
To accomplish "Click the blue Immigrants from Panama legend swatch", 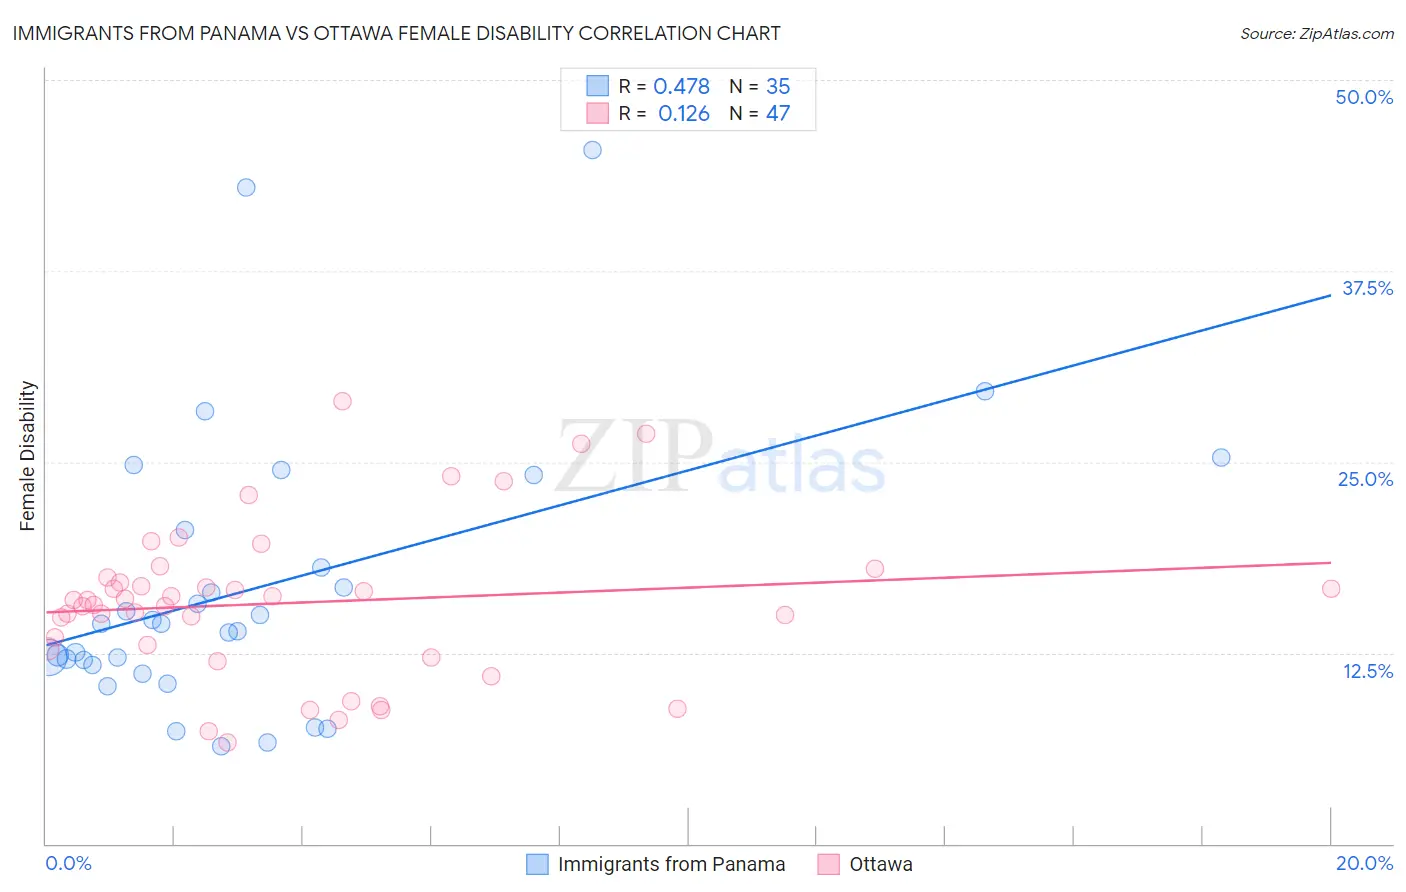I will point(537,864).
